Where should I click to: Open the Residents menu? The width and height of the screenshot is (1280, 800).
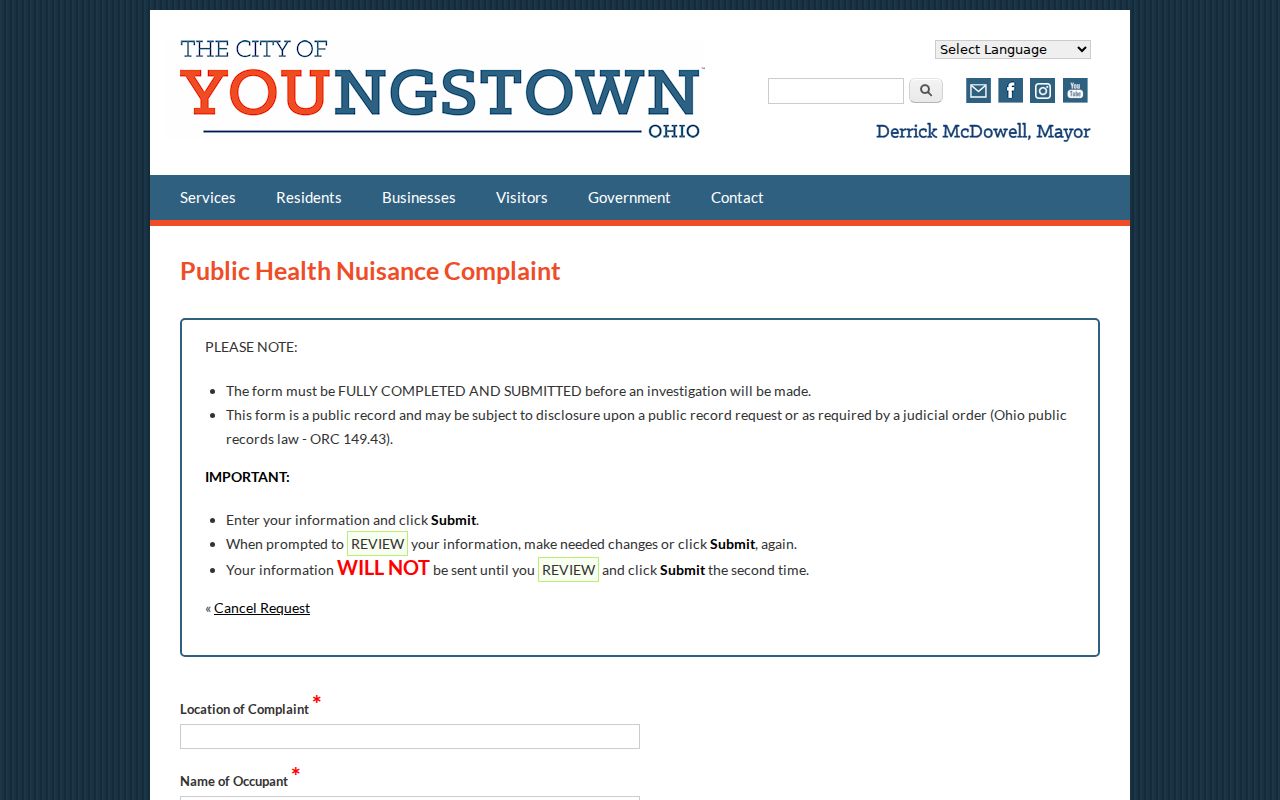(x=309, y=198)
